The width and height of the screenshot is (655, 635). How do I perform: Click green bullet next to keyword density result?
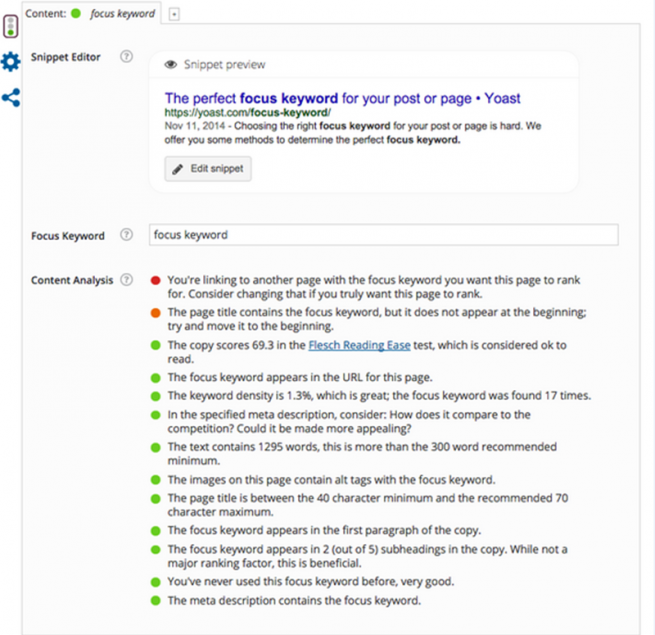click(155, 395)
